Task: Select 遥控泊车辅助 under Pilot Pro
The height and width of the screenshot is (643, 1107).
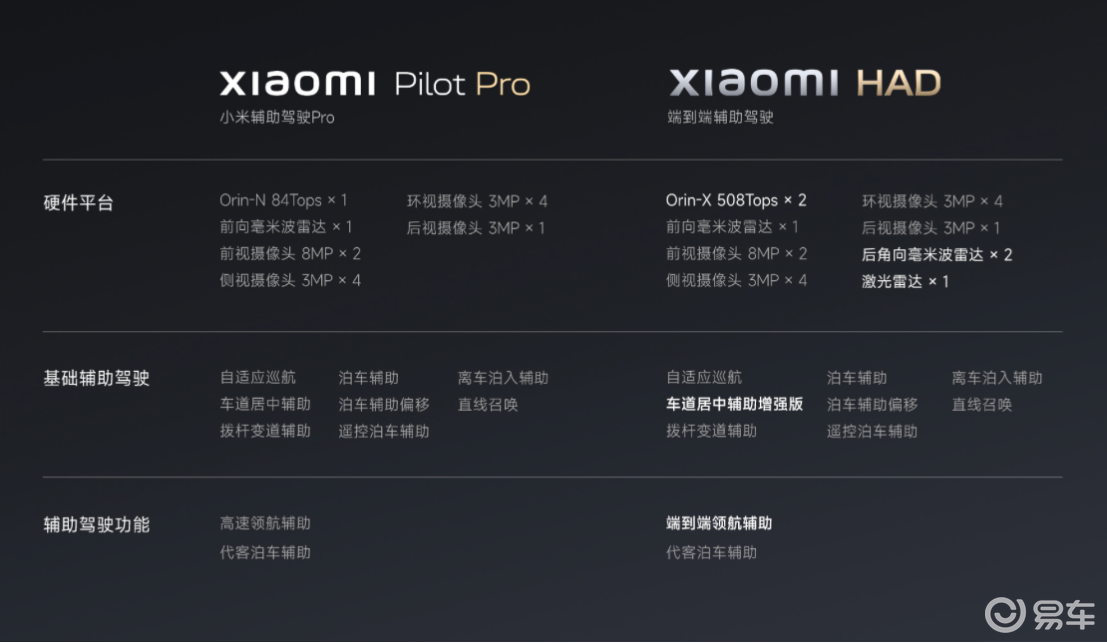Action: (384, 431)
